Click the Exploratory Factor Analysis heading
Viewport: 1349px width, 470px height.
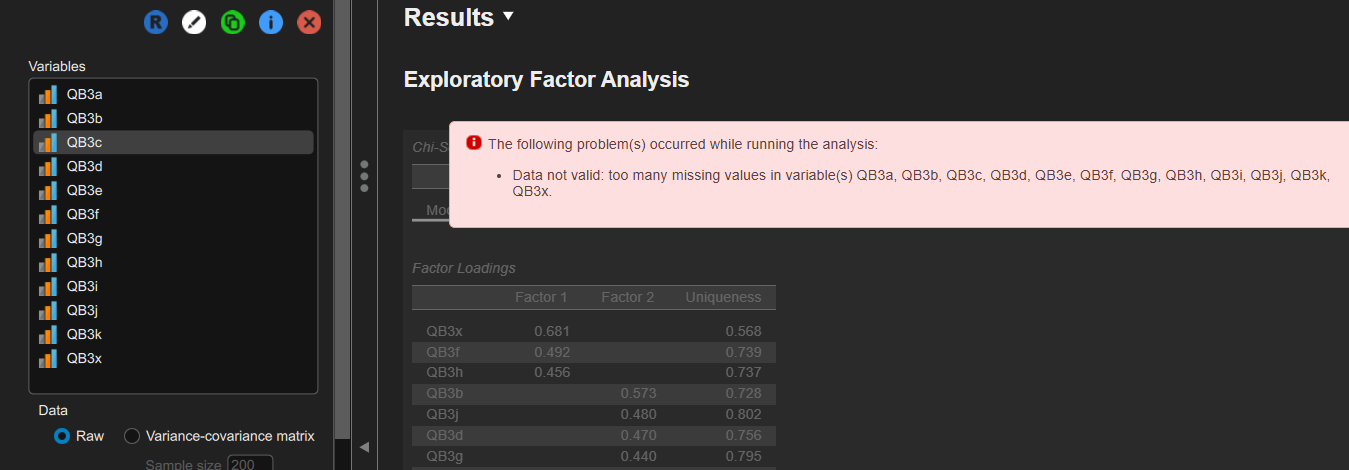pyautogui.click(x=546, y=80)
